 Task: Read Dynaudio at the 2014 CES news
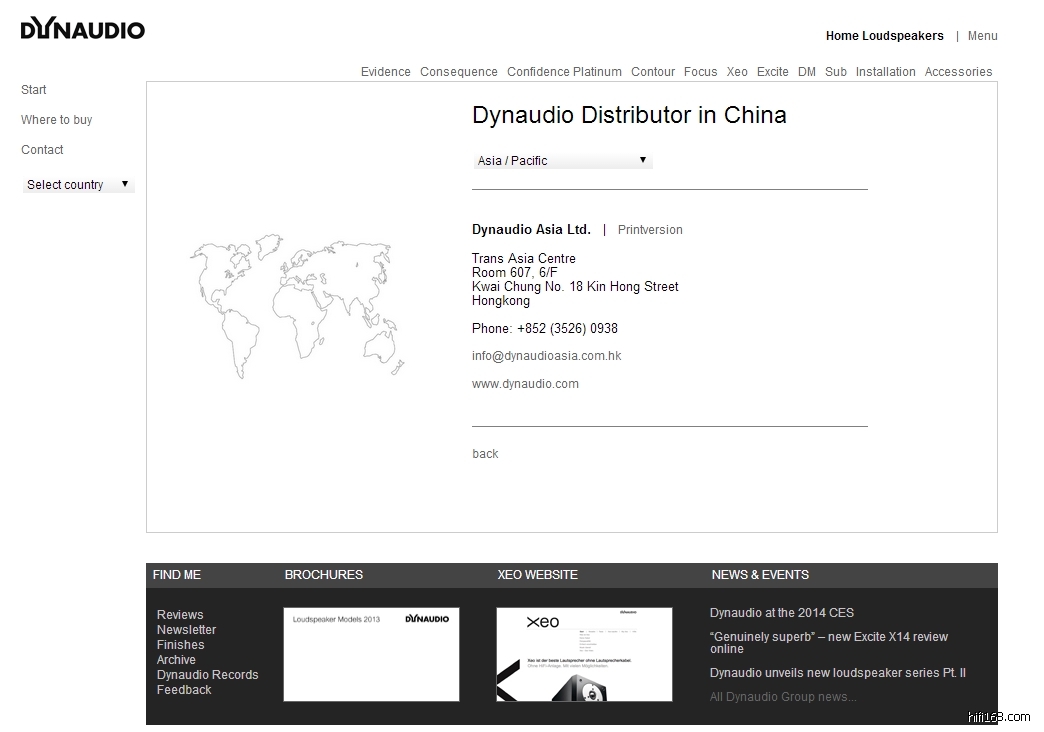coord(781,613)
